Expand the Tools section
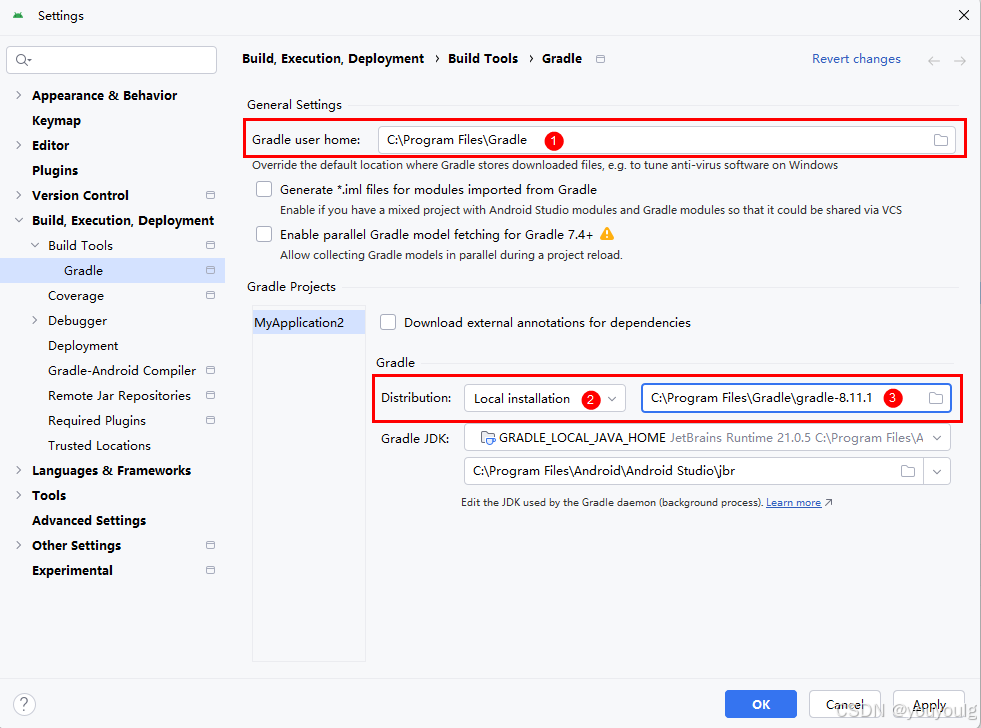The image size is (981, 728). (x=18, y=495)
